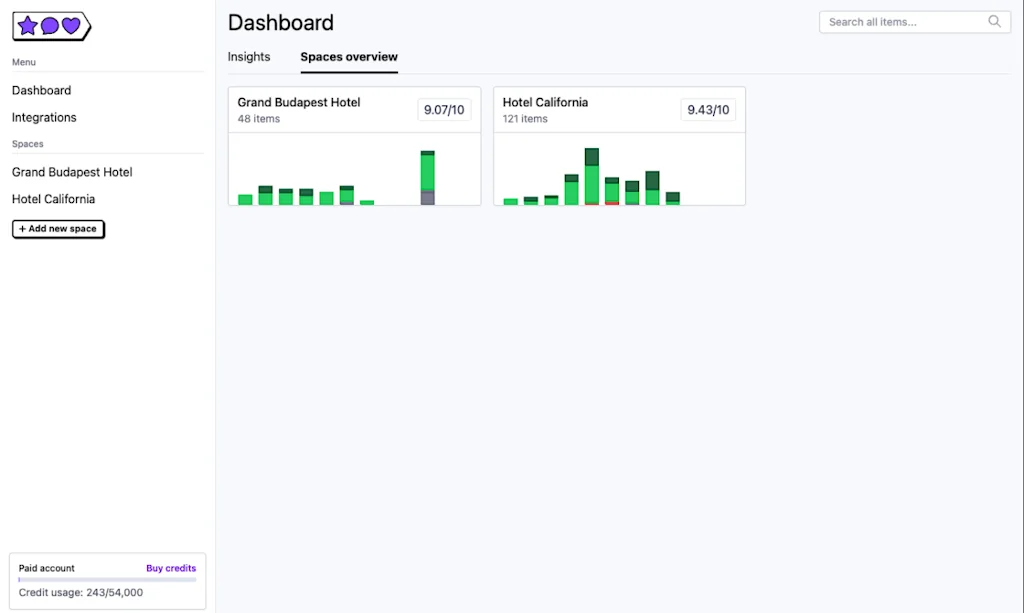The height and width of the screenshot is (613, 1024).
Task: Open the Dashboard menu entry
Action: pos(41,90)
